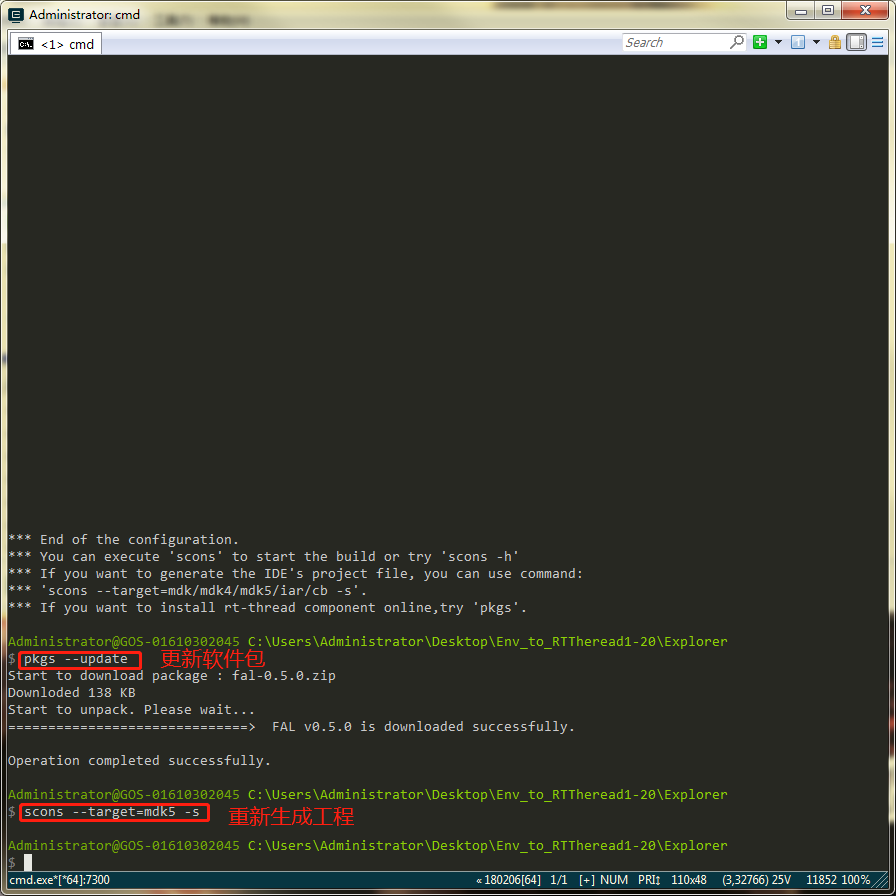Click the 180206[64] version status entry

coord(511,879)
